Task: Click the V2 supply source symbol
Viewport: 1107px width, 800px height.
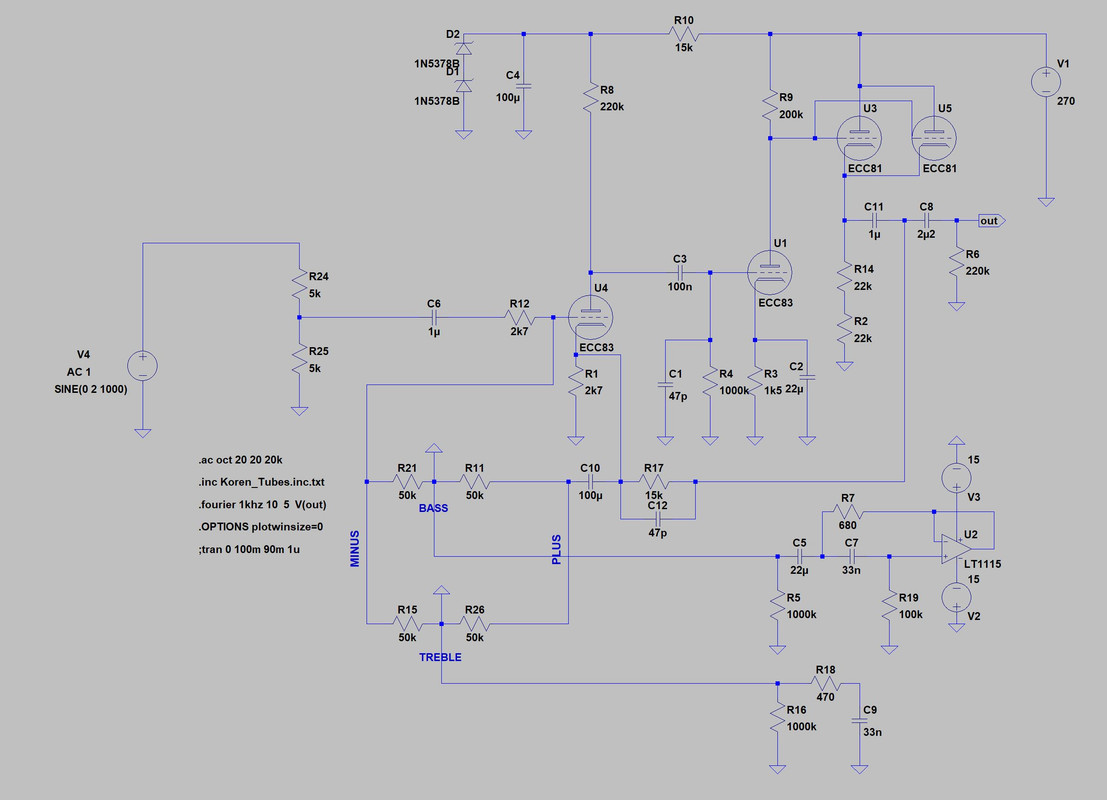Action: 956,597
